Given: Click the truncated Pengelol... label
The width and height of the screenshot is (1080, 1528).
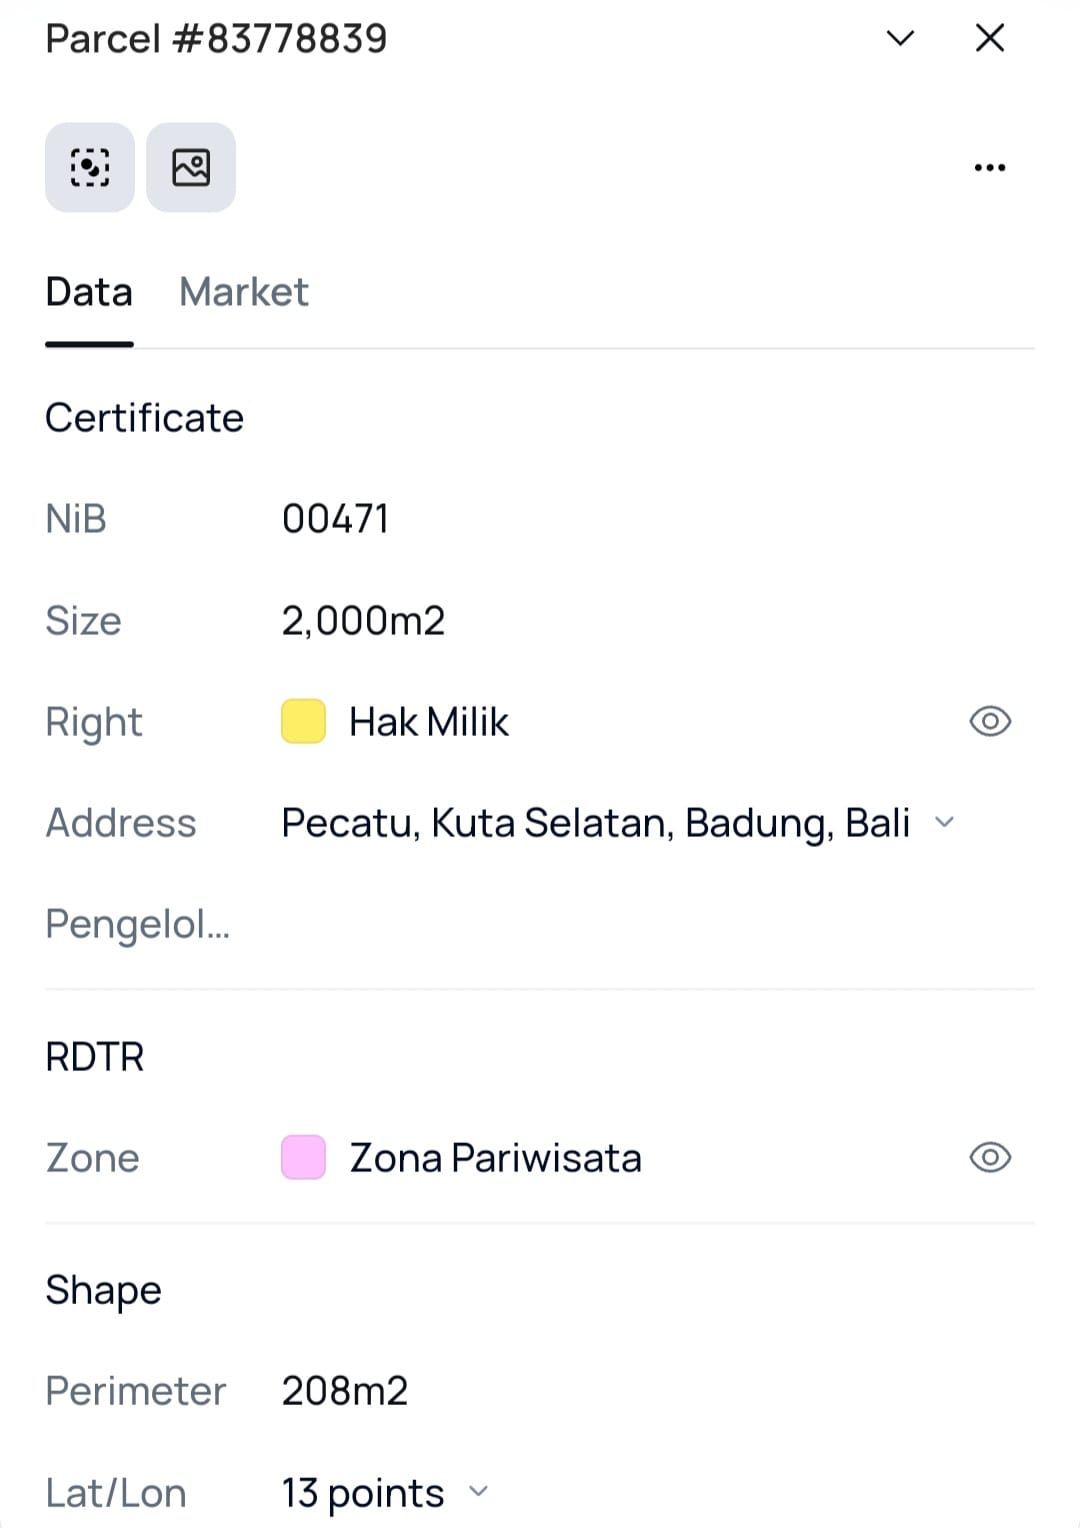Looking at the screenshot, I should pyautogui.click(x=138, y=924).
